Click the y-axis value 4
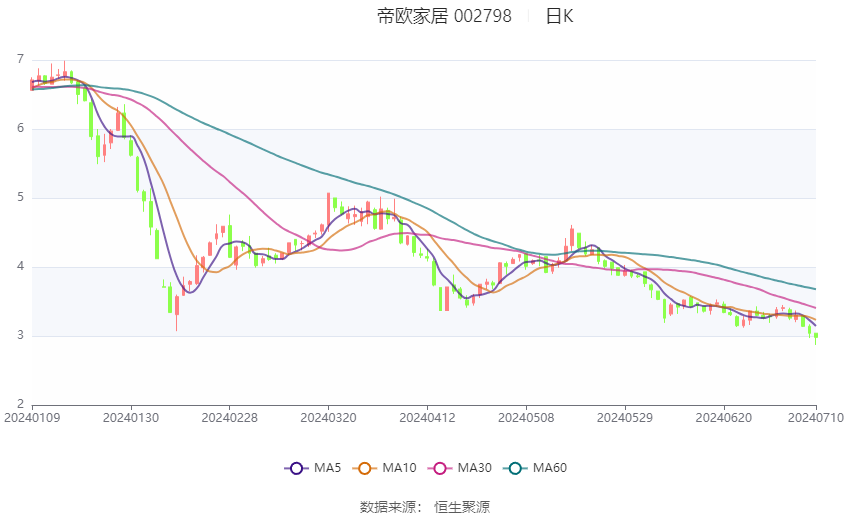The width and height of the screenshot is (850, 517). tap(21, 266)
